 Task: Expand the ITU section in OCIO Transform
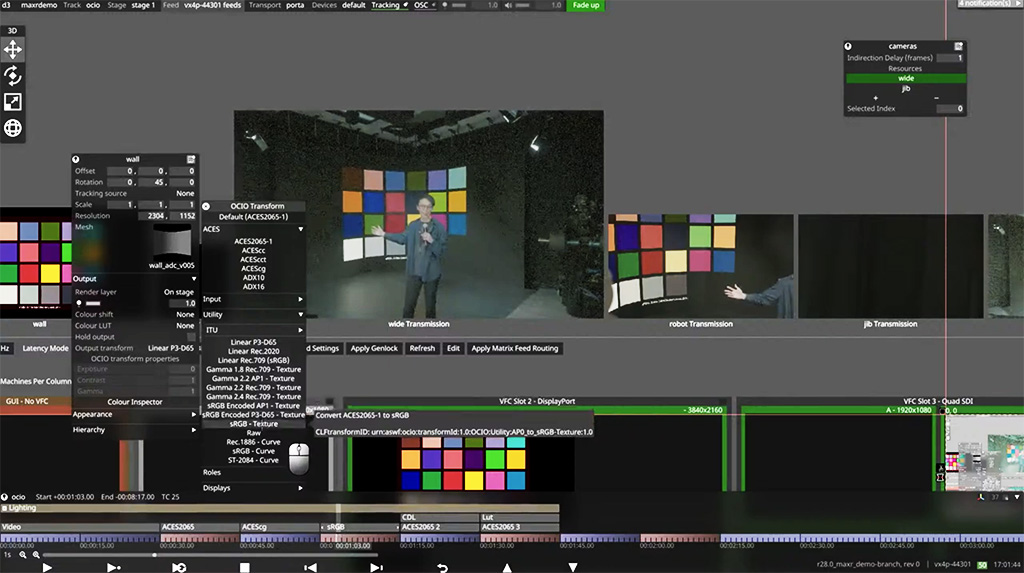pyautogui.click(x=300, y=330)
